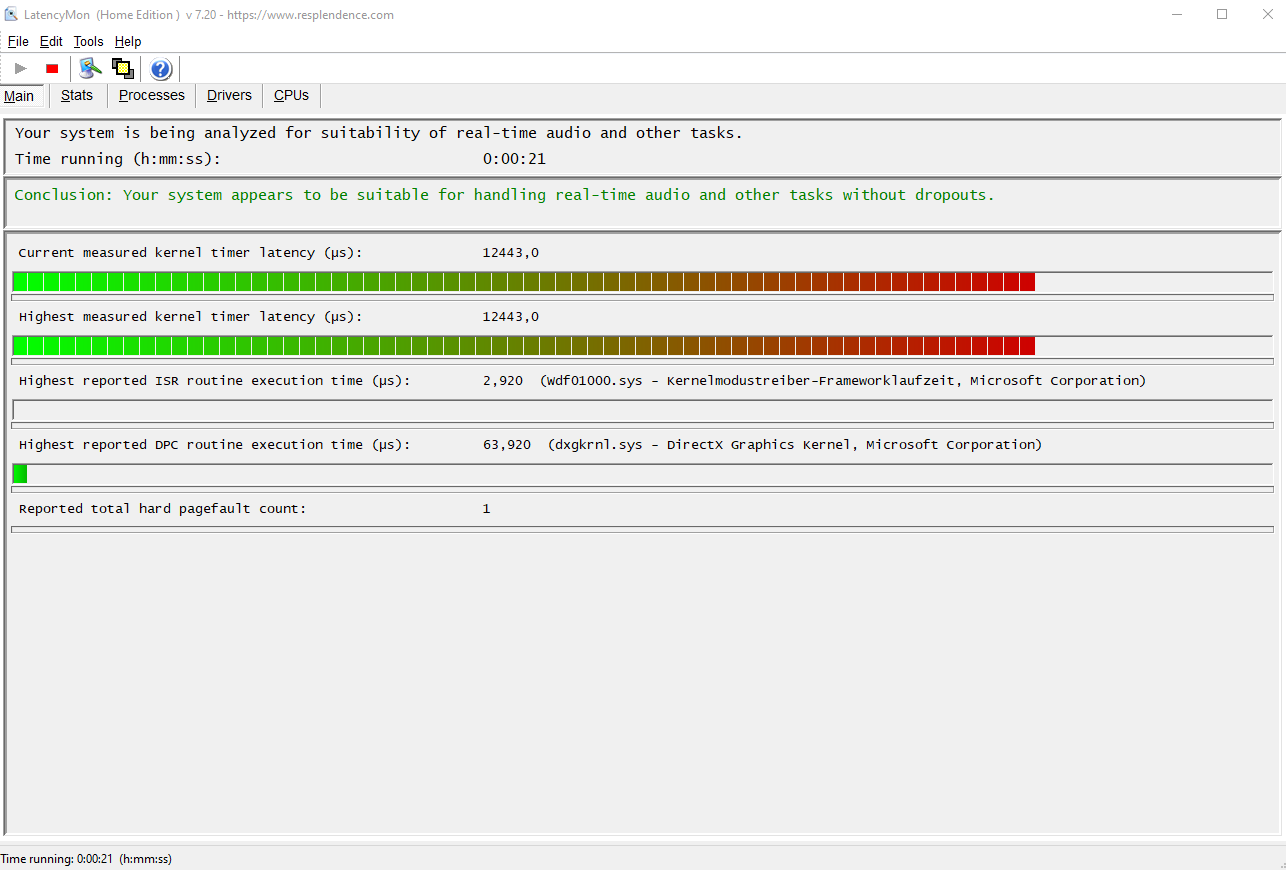This screenshot has width=1286, height=870.
Task: Click the grey Start monitoring play icon
Action: 20,69
